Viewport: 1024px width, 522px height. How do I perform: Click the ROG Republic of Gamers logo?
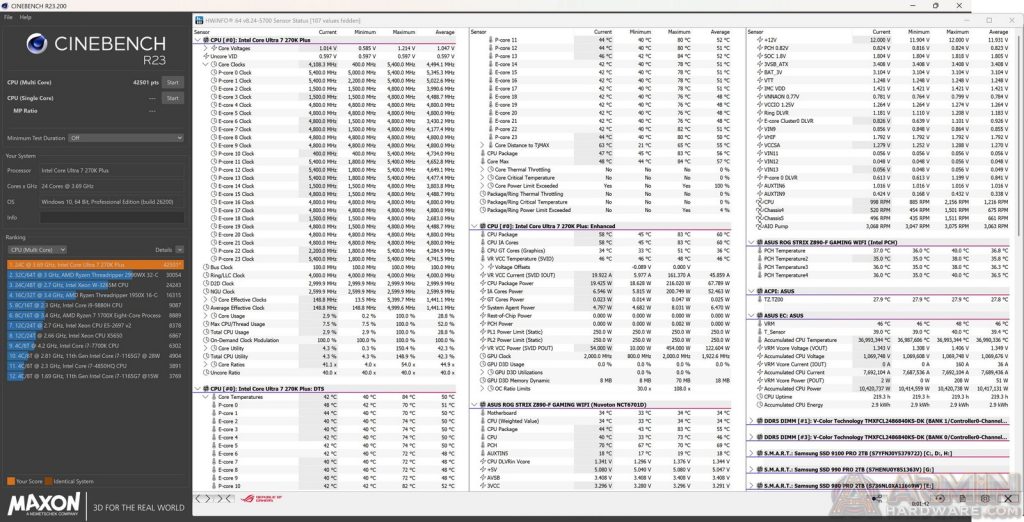(261, 498)
